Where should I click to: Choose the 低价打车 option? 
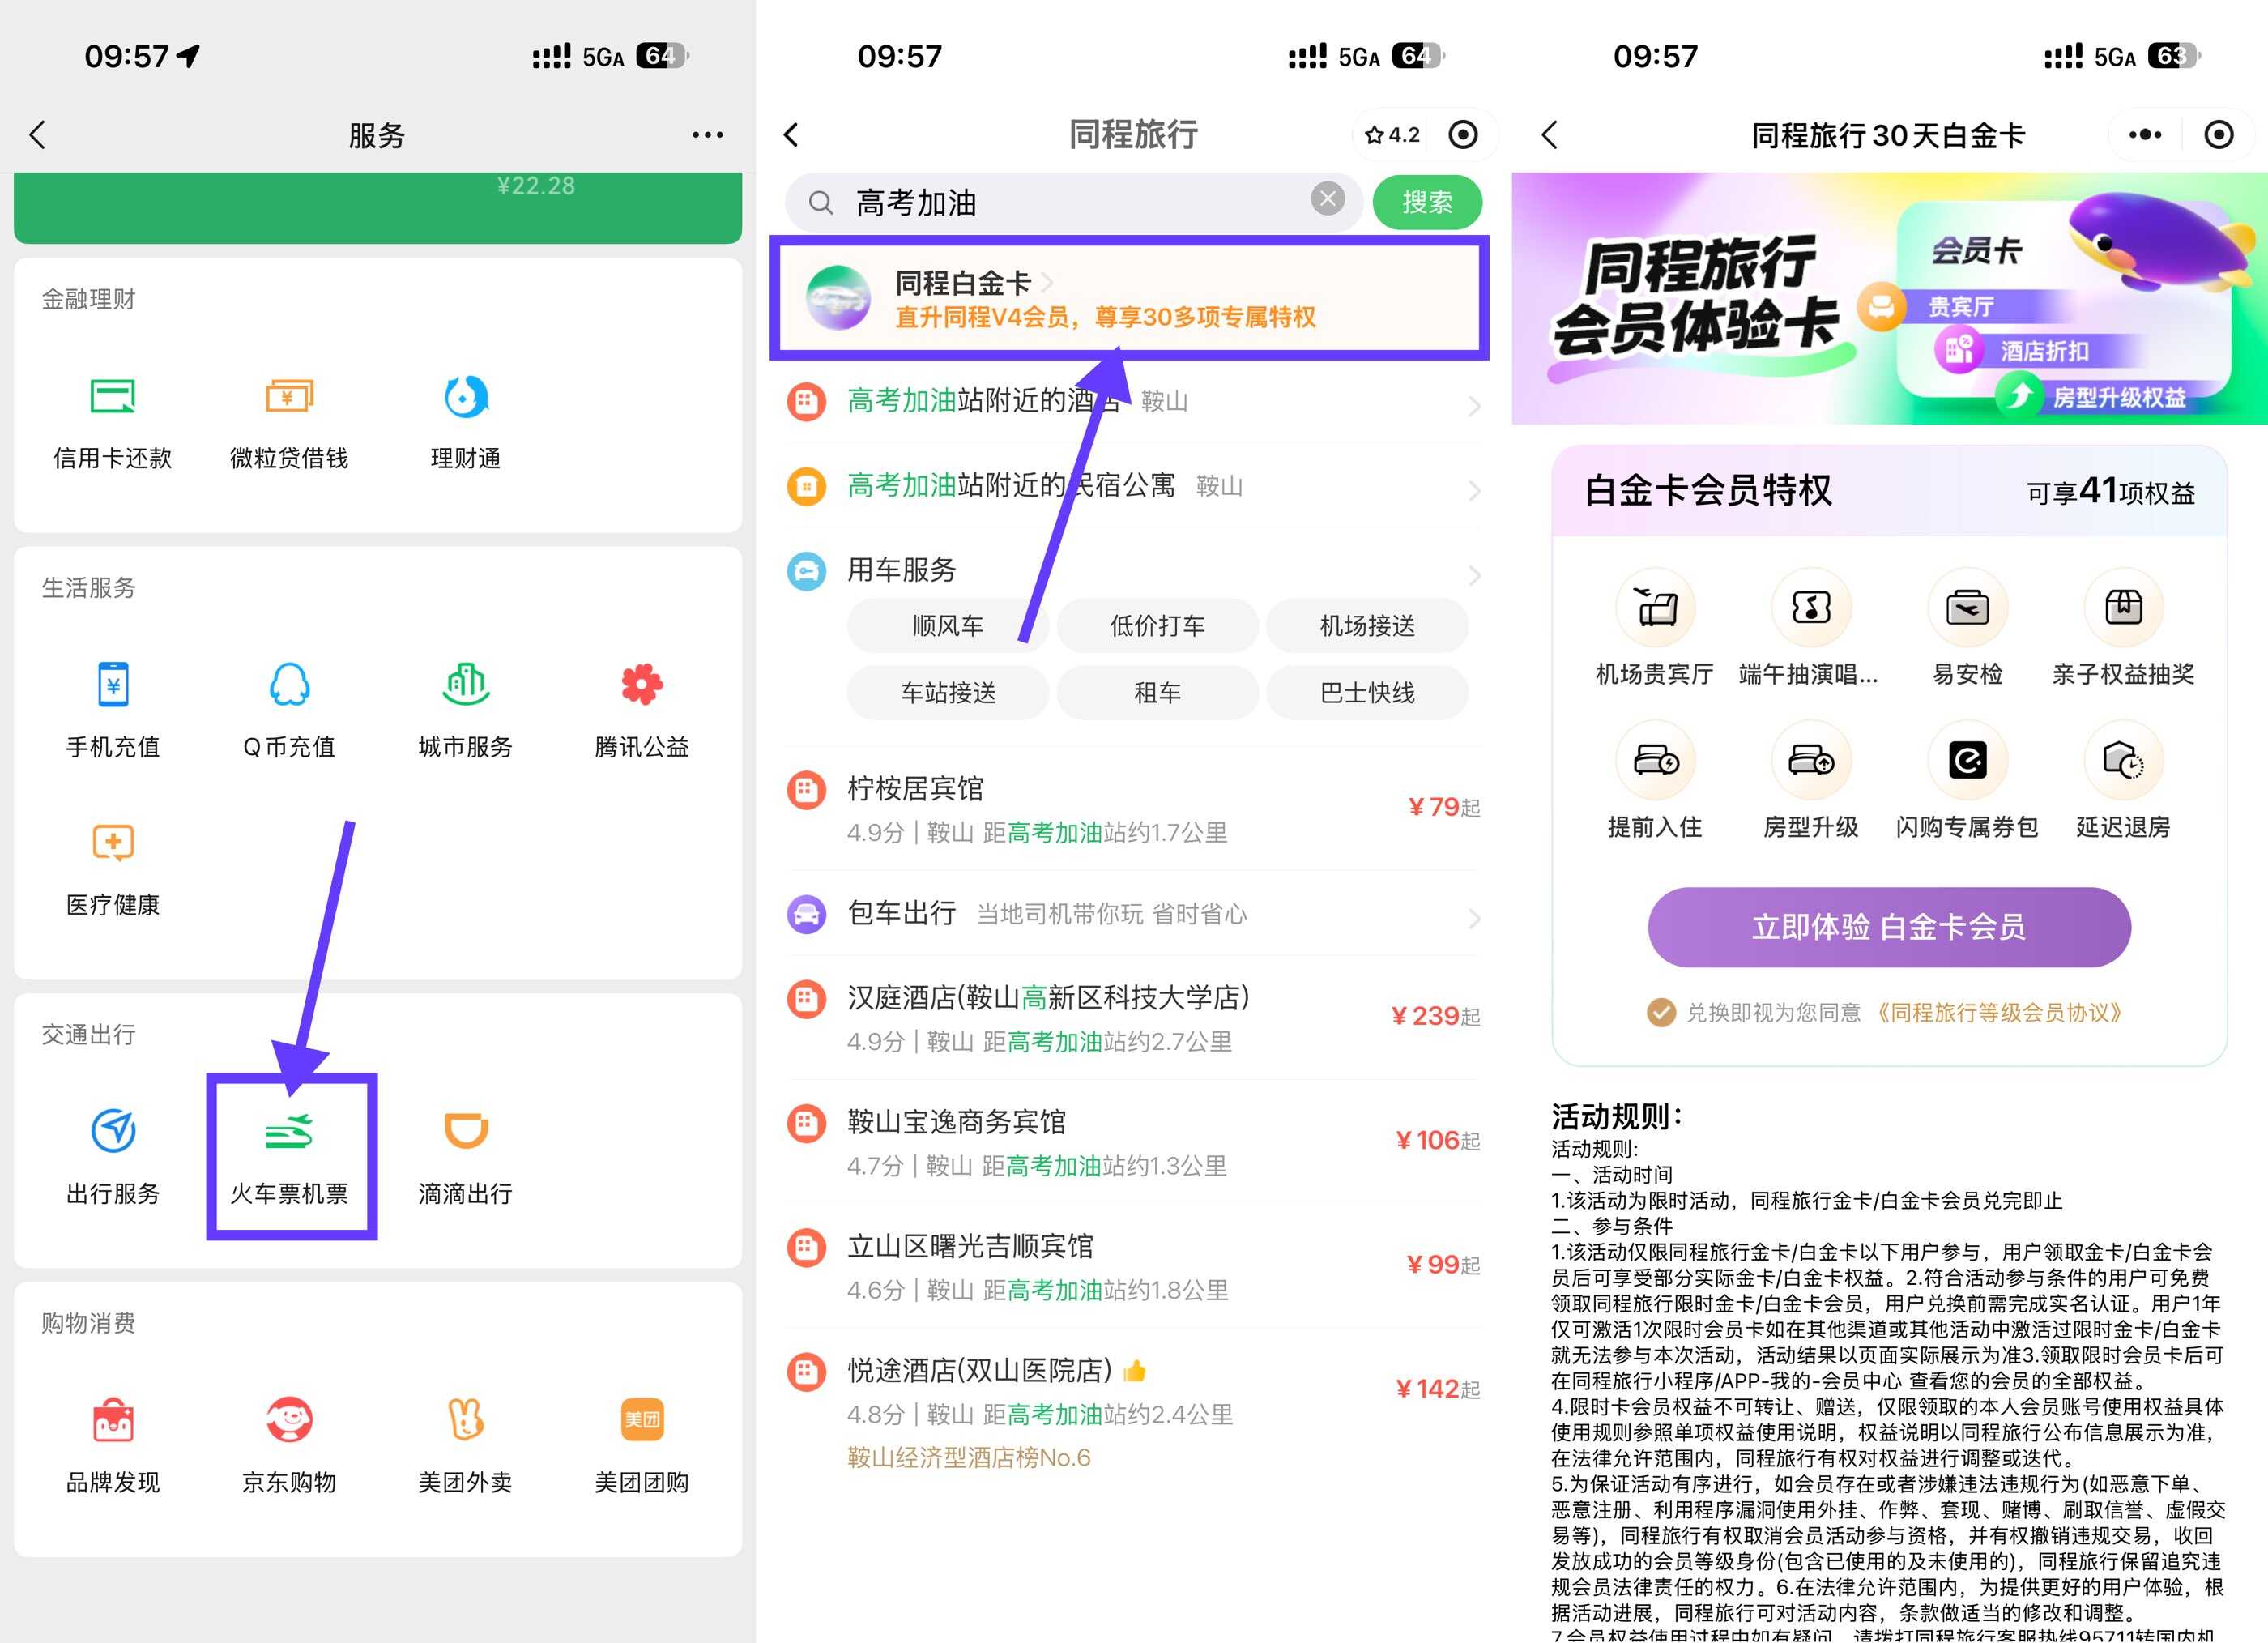pos(1157,626)
